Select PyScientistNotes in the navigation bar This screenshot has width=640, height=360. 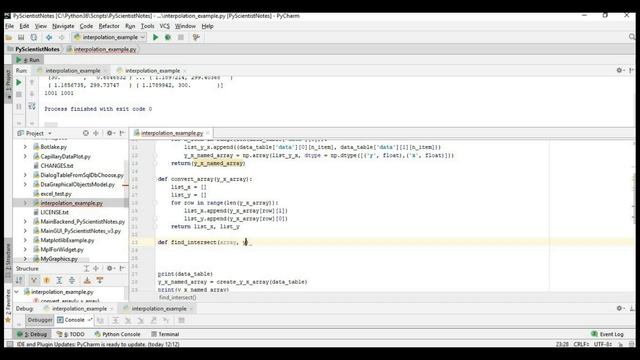coord(37,49)
